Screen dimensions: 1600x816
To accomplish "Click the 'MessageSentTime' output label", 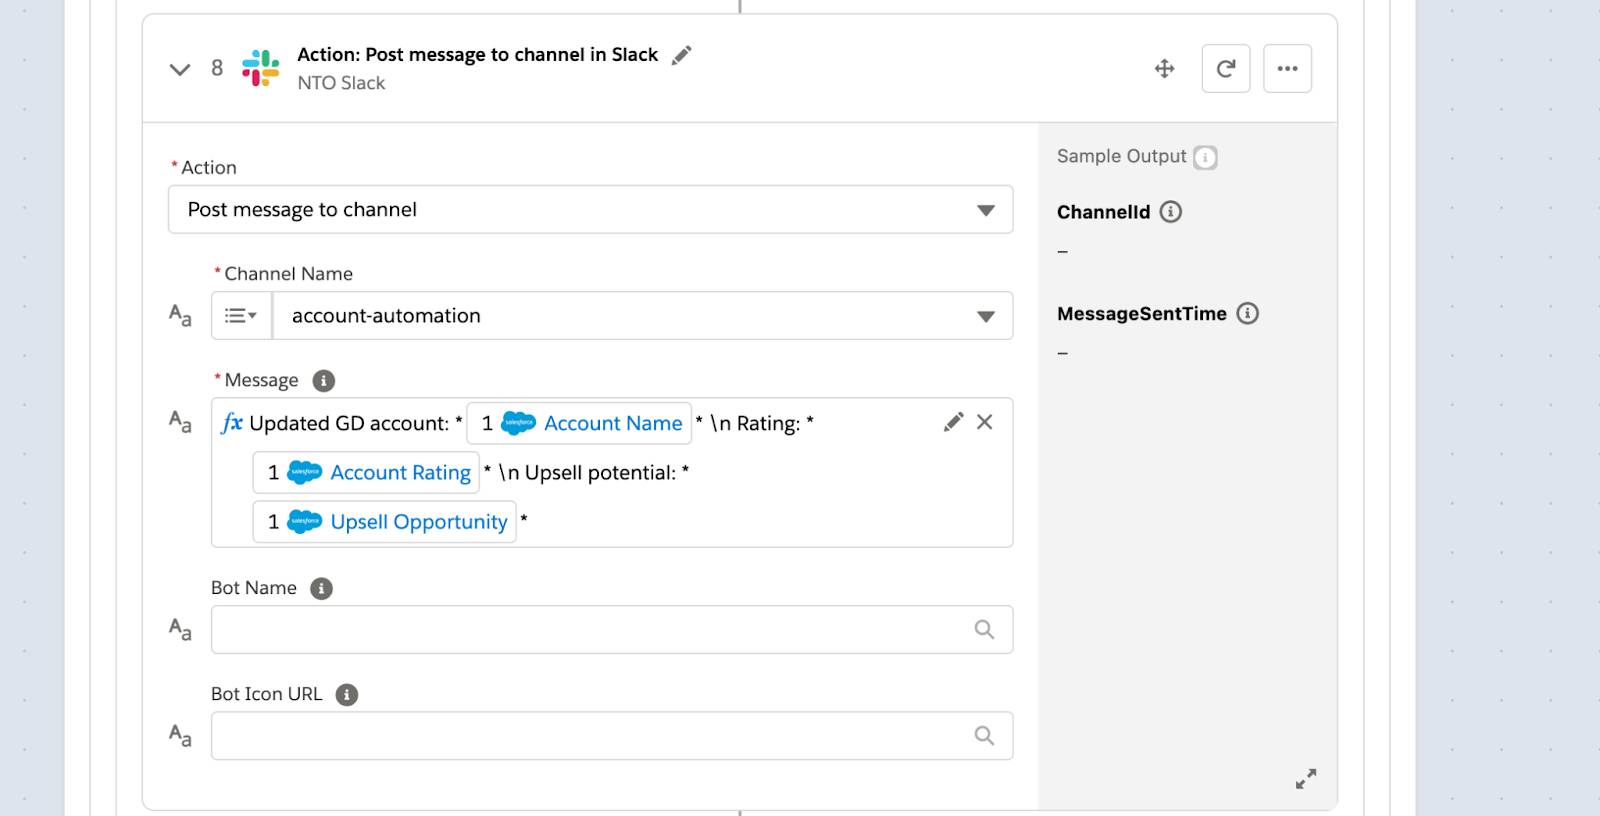I will (1141, 314).
